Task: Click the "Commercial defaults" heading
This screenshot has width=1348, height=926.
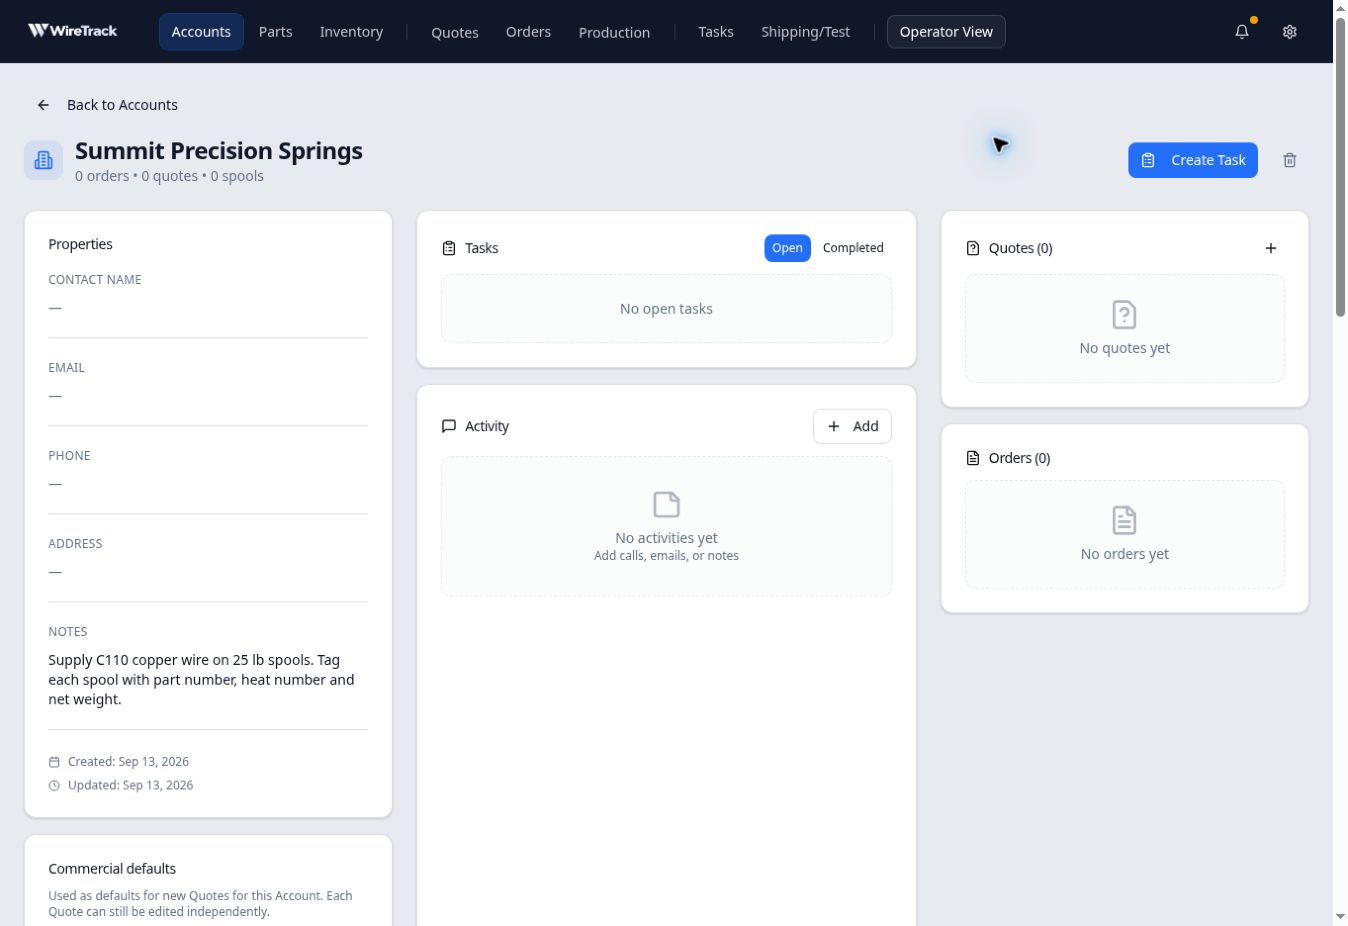Action: click(112, 869)
